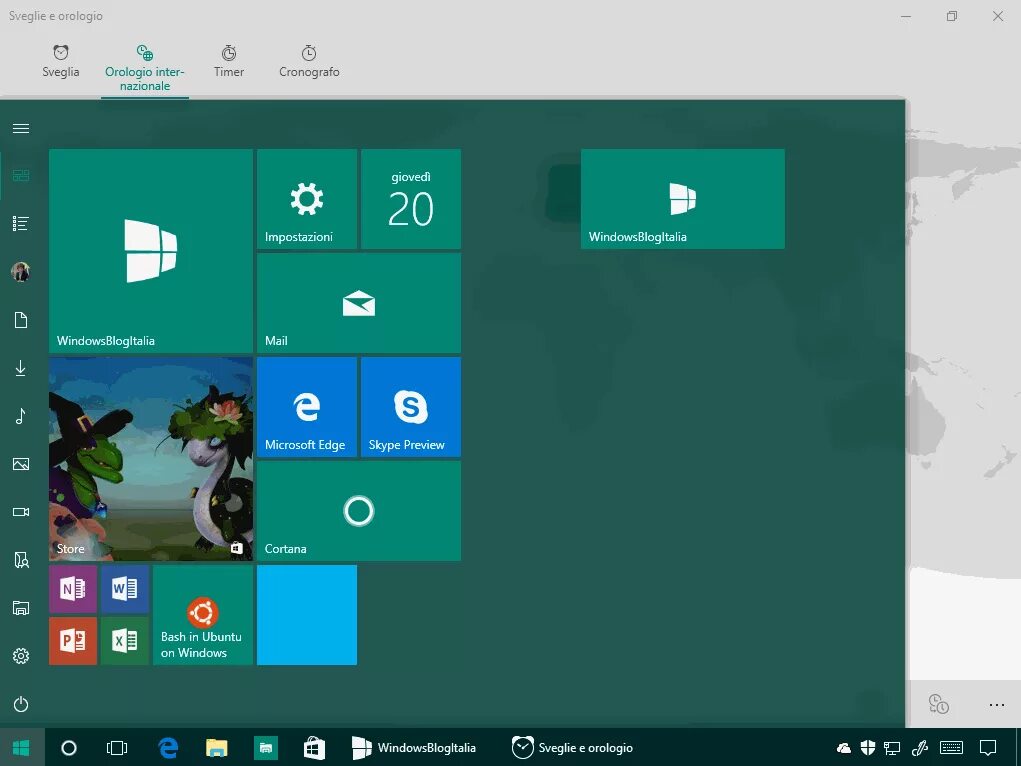Open network tray icon
The width and height of the screenshot is (1021, 766).
(891, 748)
